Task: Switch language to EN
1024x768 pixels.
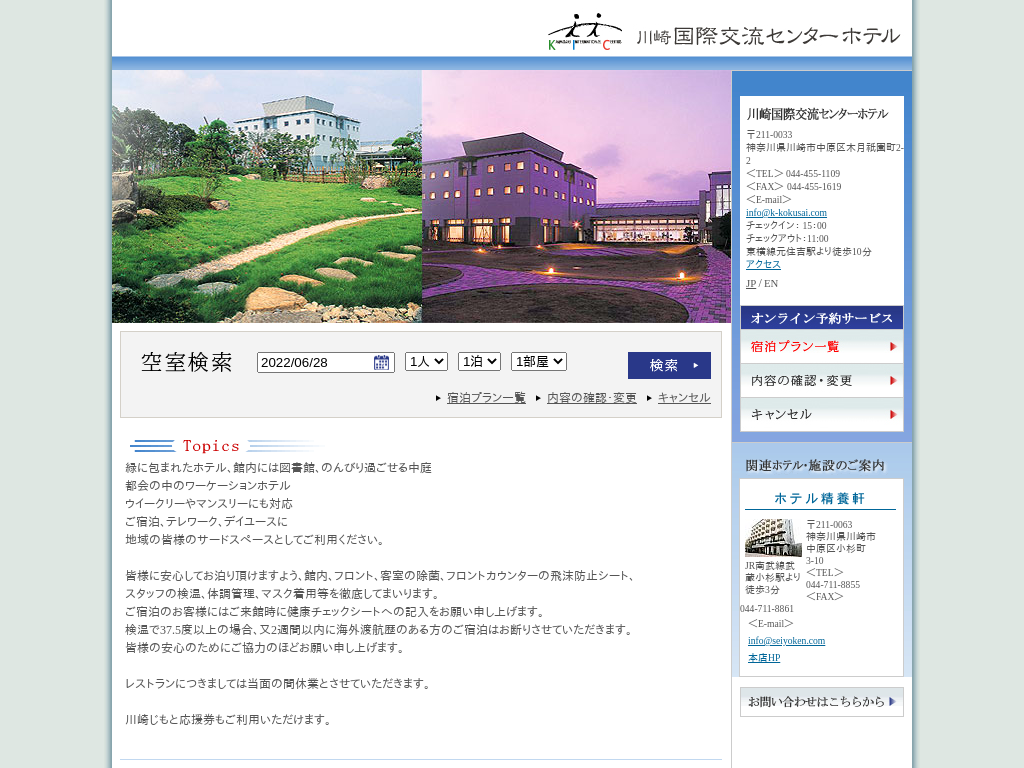Action: (771, 283)
